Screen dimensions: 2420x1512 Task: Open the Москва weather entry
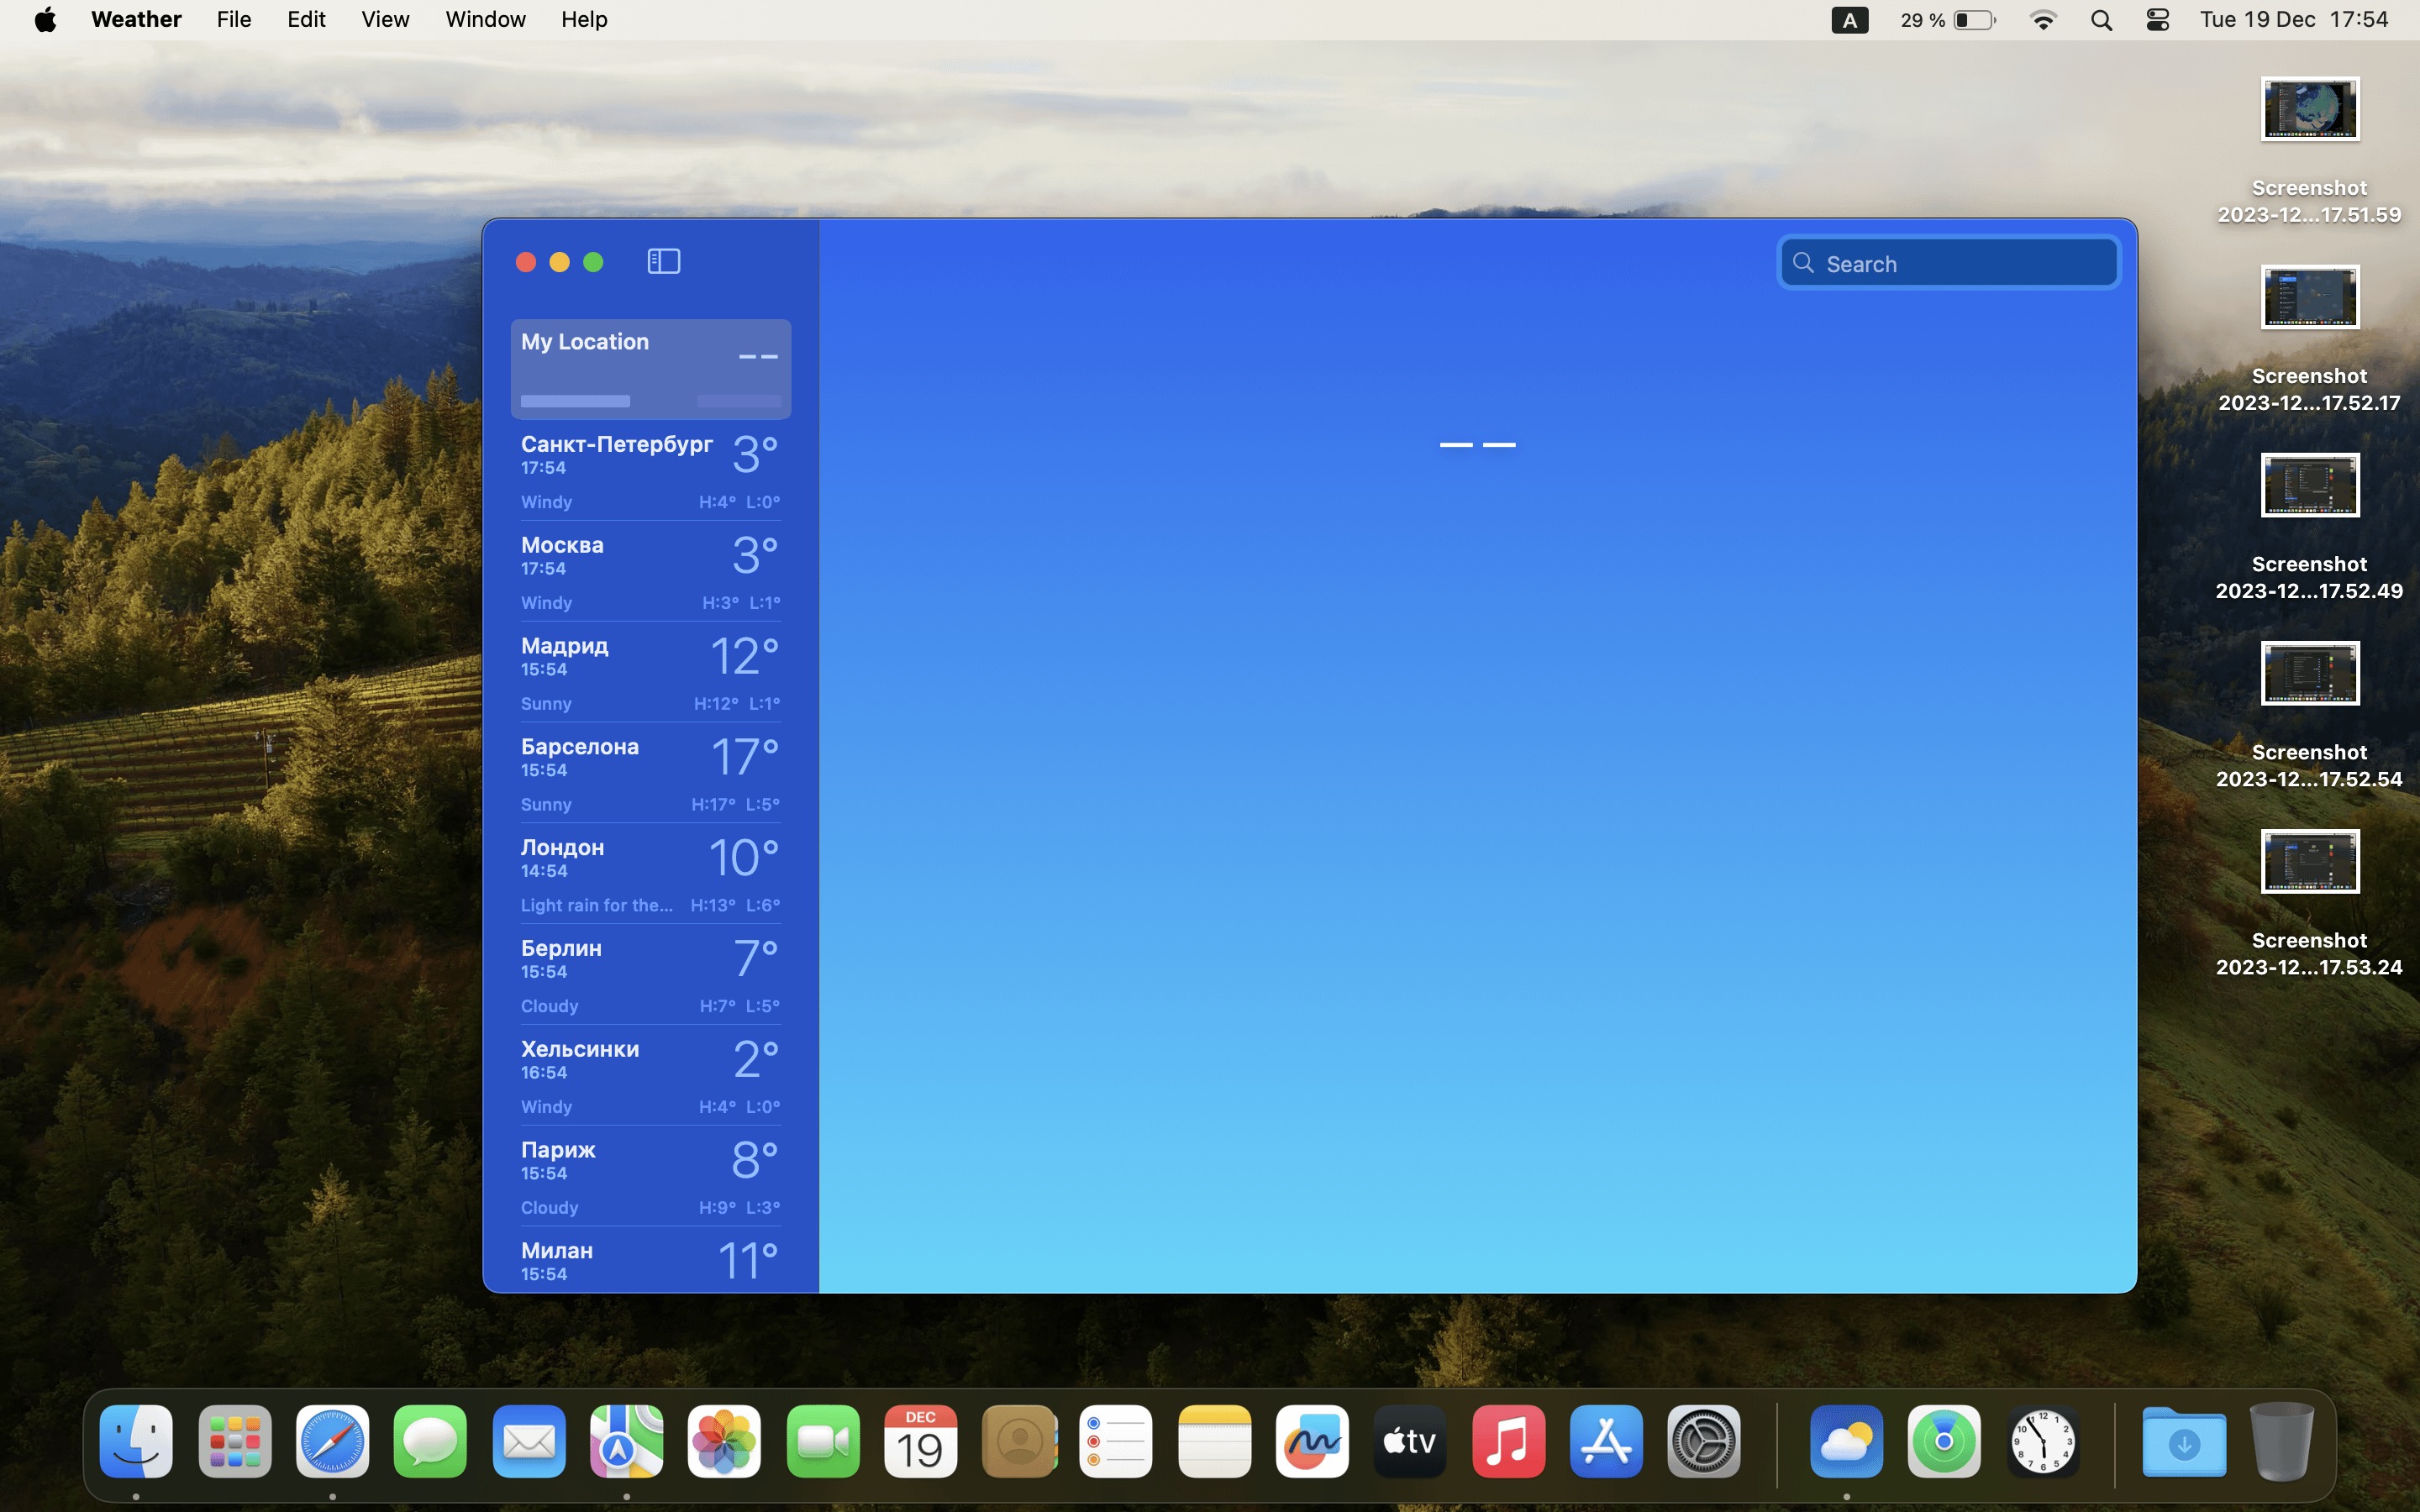pos(650,572)
